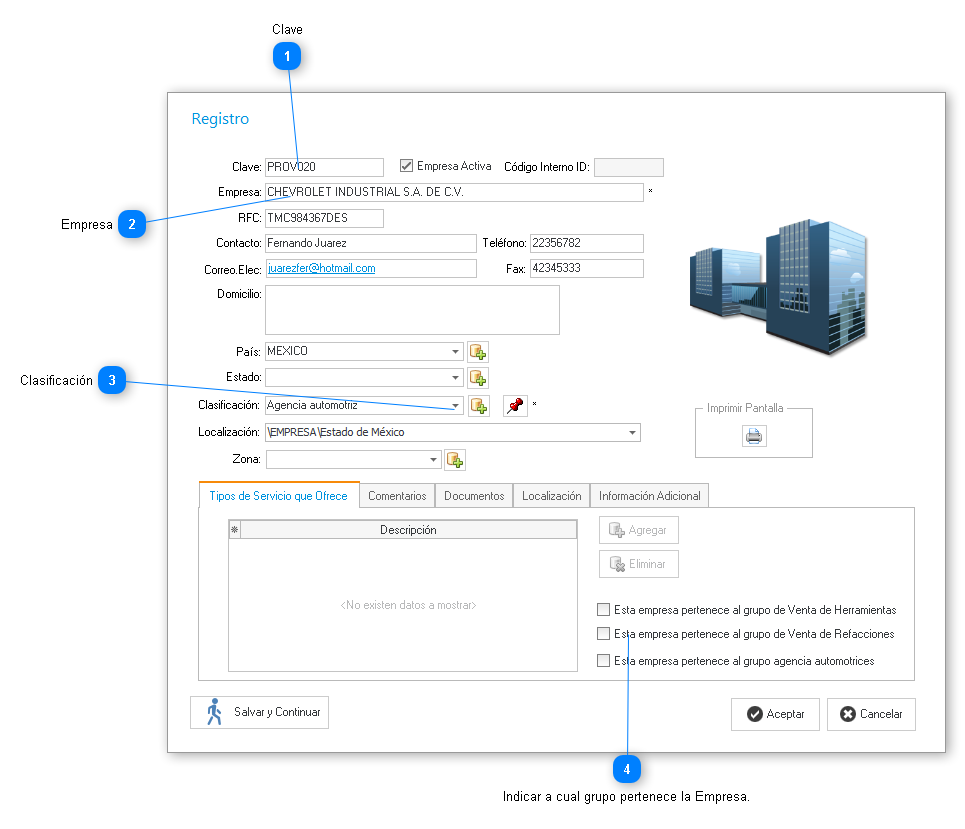Click into the Domicilio text area
The width and height of the screenshot is (965, 829).
coord(411,310)
